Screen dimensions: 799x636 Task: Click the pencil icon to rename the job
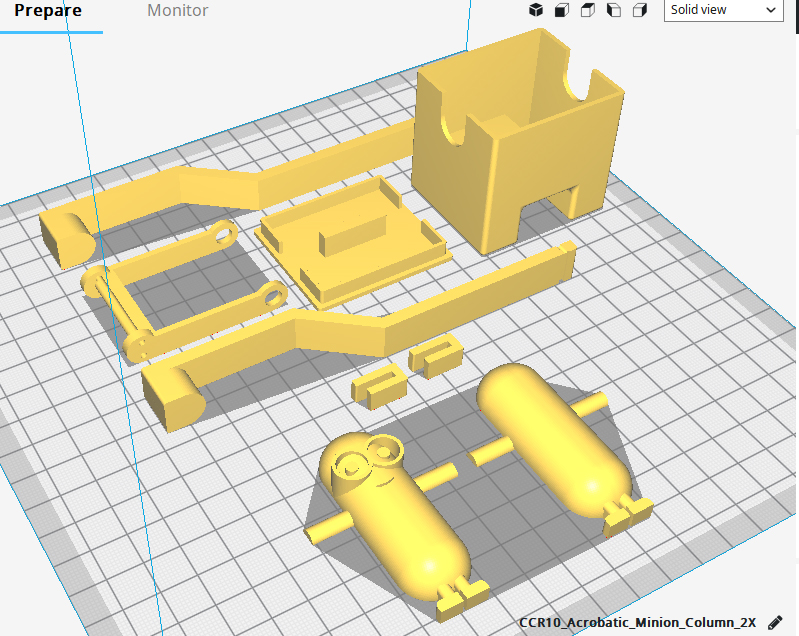tap(775, 623)
